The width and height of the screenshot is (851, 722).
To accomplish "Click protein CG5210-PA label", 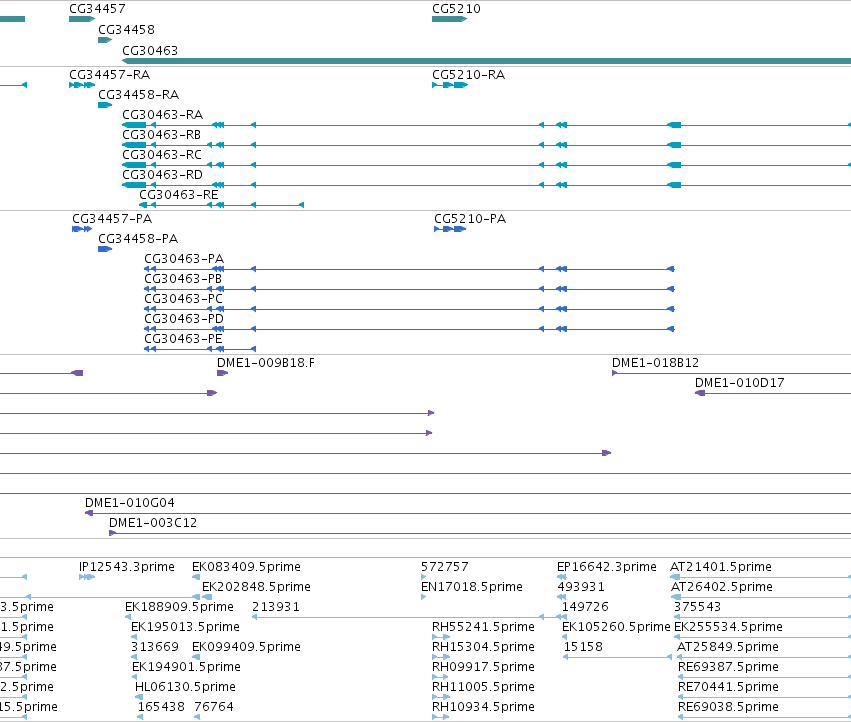I will [470, 219].
